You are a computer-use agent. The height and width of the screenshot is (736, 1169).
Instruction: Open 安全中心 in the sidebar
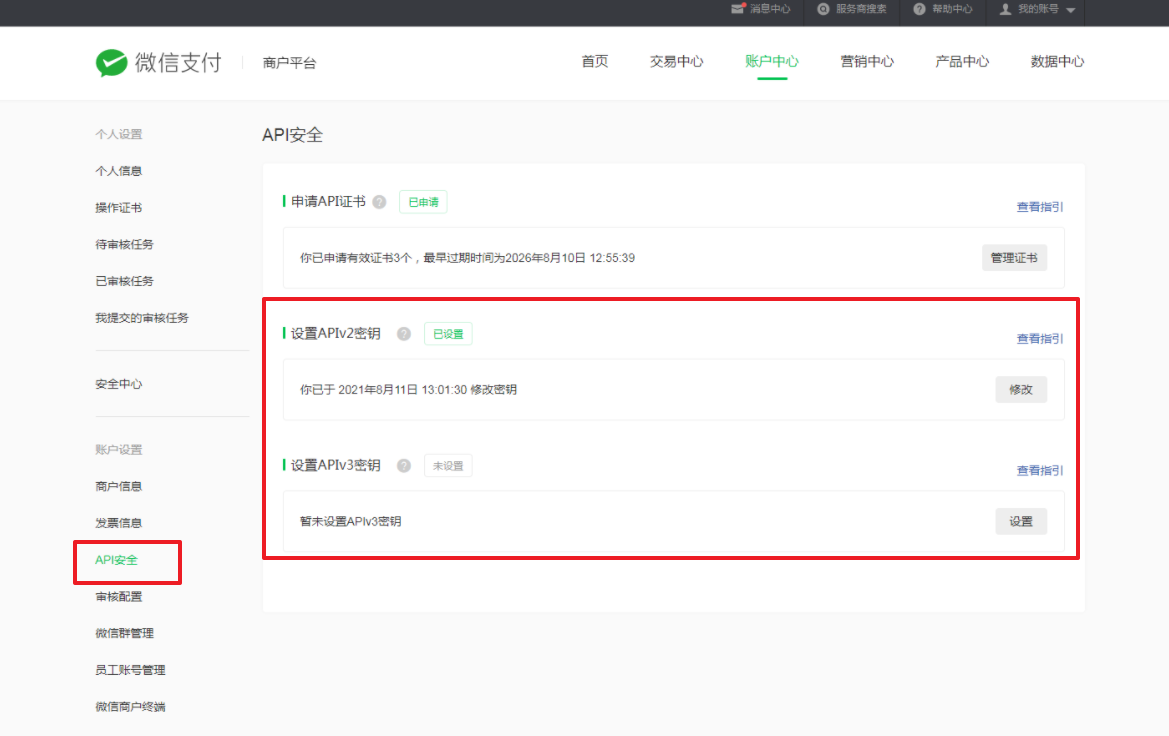tap(119, 384)
